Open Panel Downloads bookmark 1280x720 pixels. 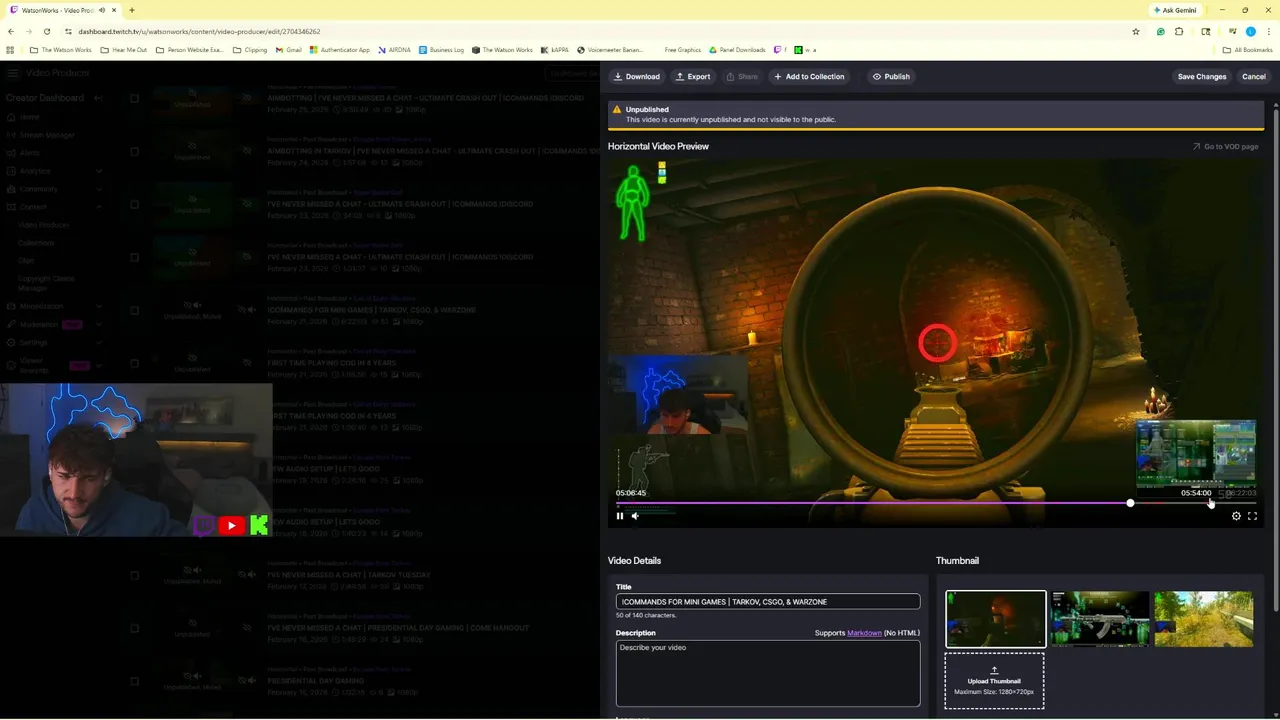[x=737, y=50]
